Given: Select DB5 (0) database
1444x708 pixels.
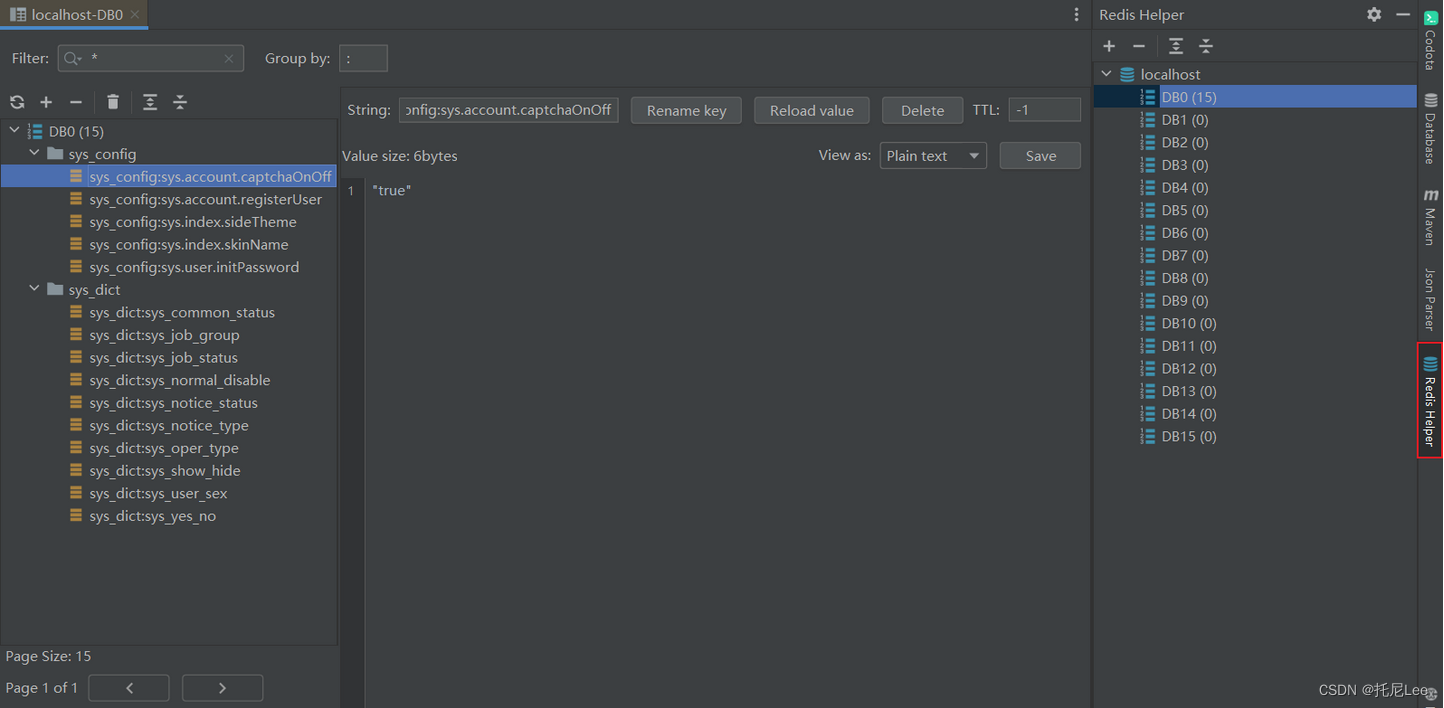Looking at the screenshot, I should (1184, 210).
